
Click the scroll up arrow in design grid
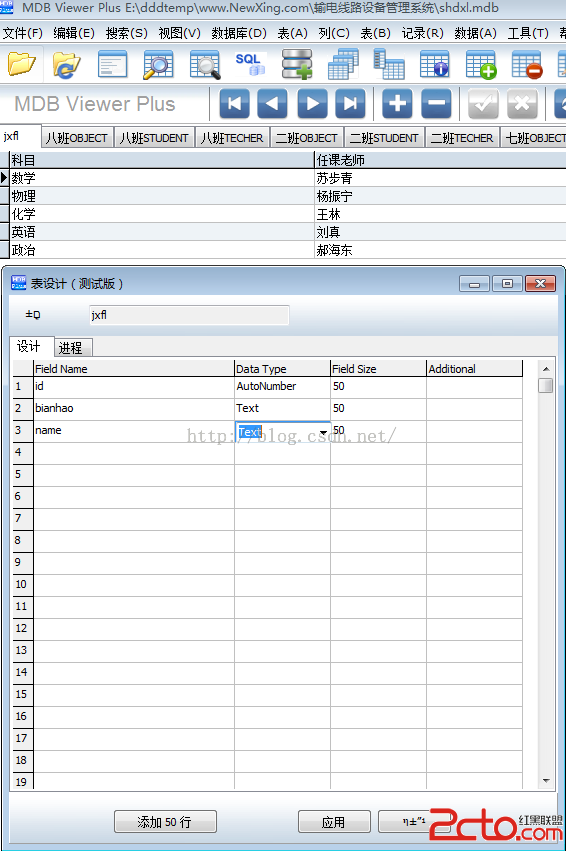(x=546, y=369)
